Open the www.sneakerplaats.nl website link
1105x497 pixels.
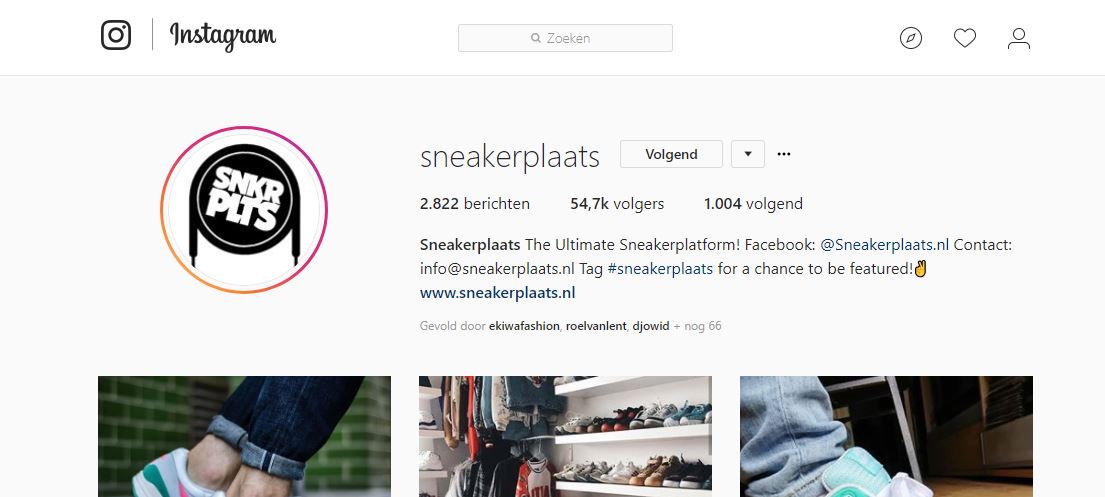tap(498, 293)
